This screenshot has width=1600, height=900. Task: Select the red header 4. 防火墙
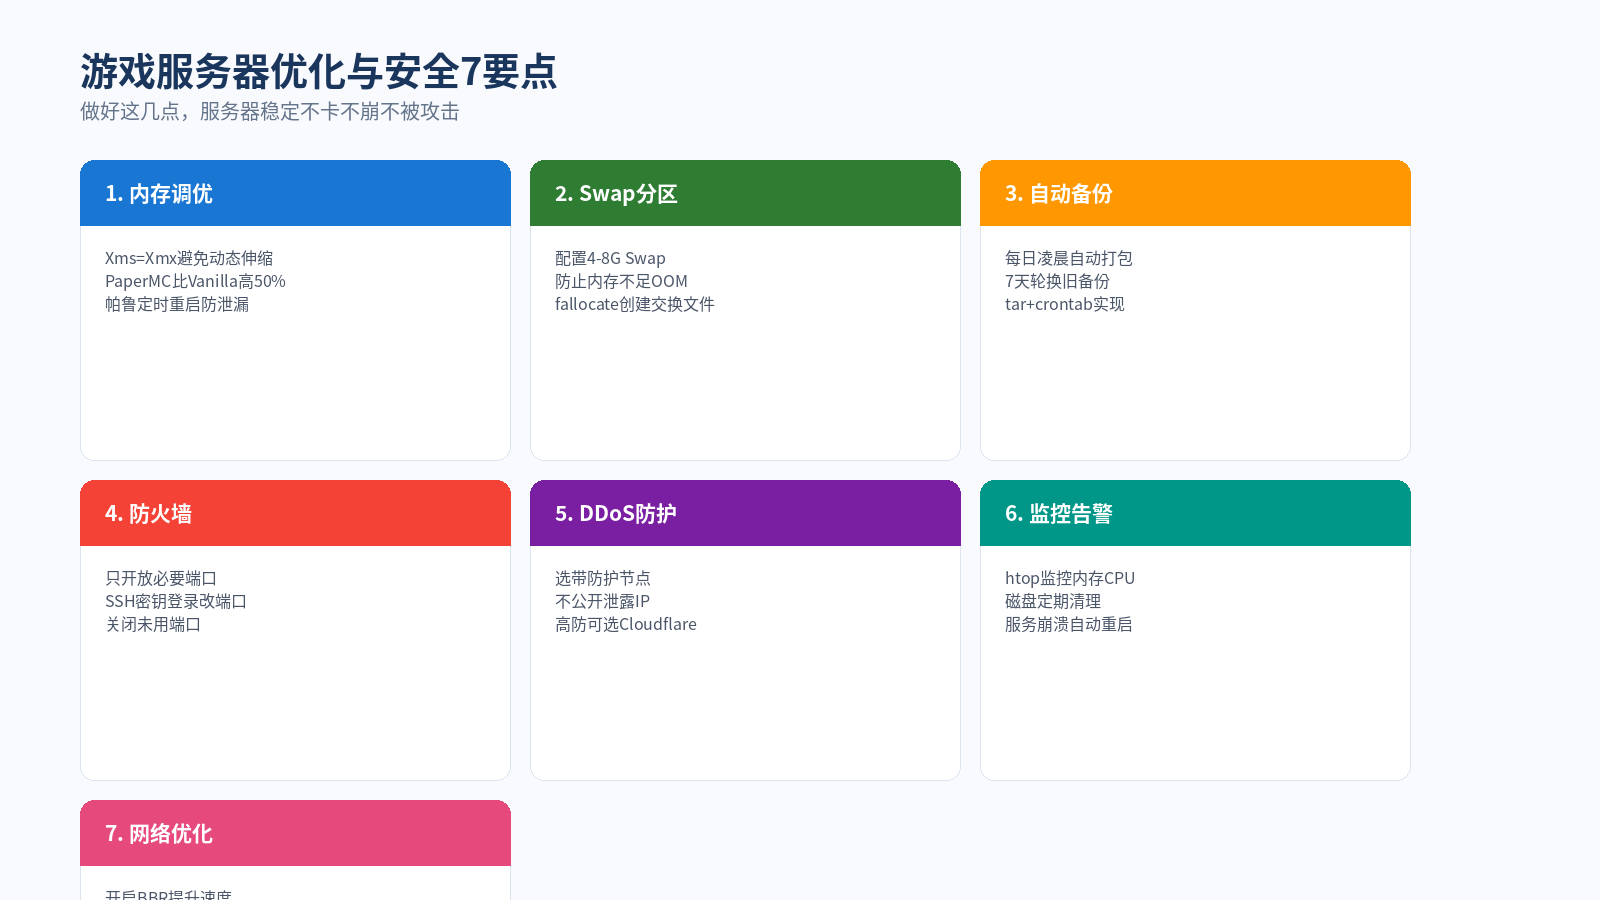point(295,513)
